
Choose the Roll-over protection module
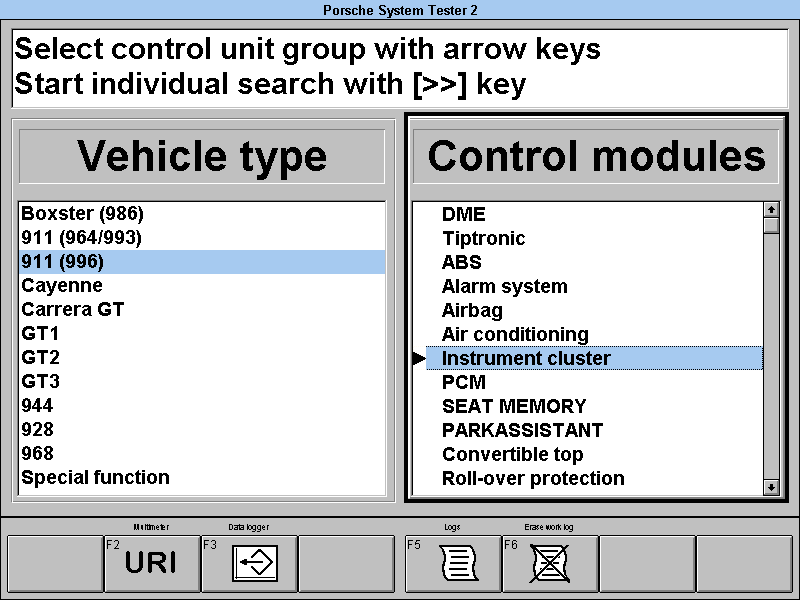594,478
